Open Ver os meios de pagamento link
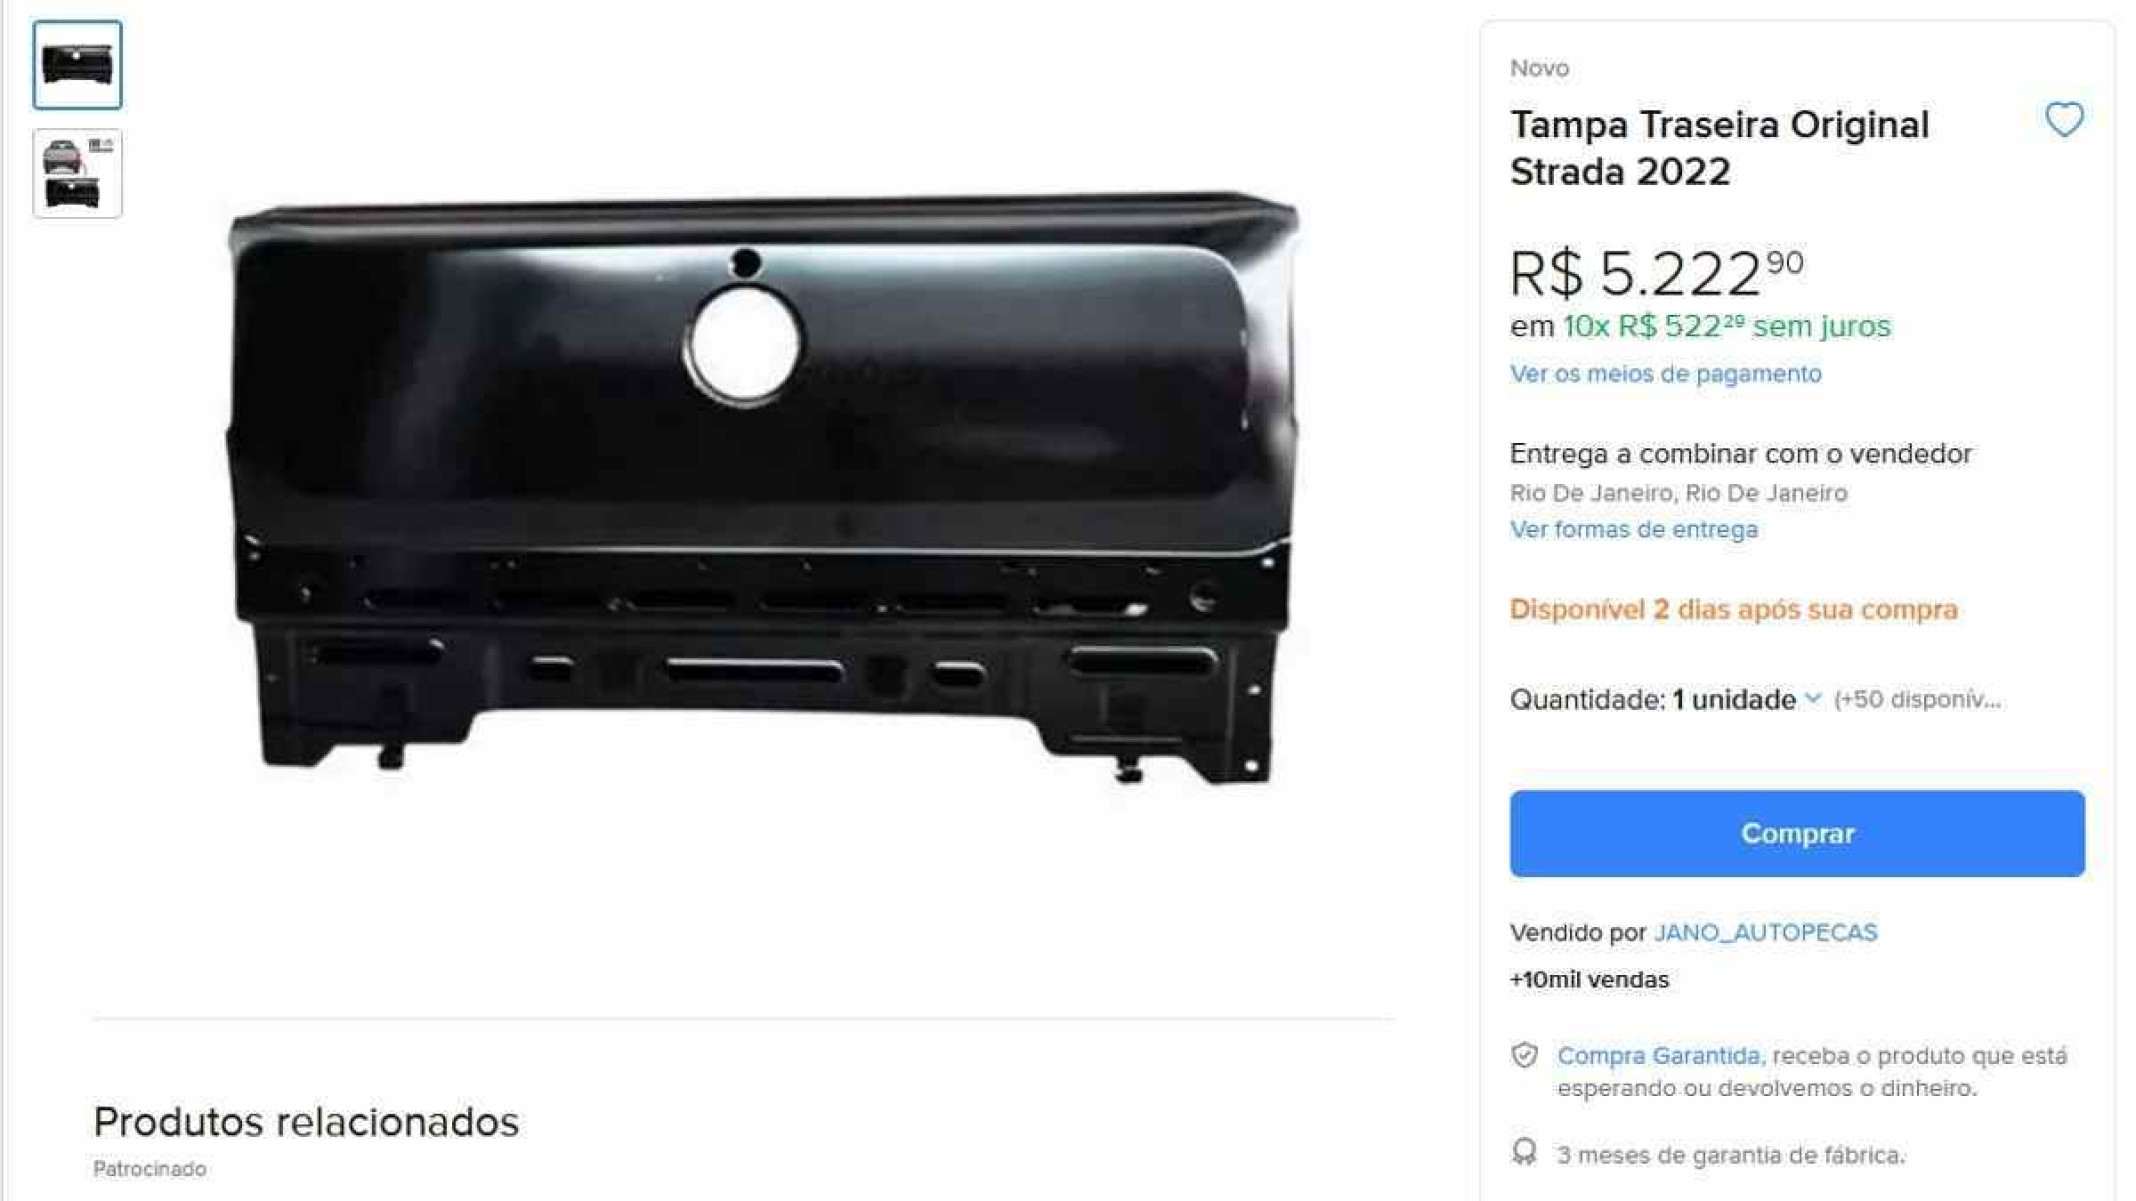Image resolution: width=2136 pixels, height=1201 pixels. (x=1665, y=374)
